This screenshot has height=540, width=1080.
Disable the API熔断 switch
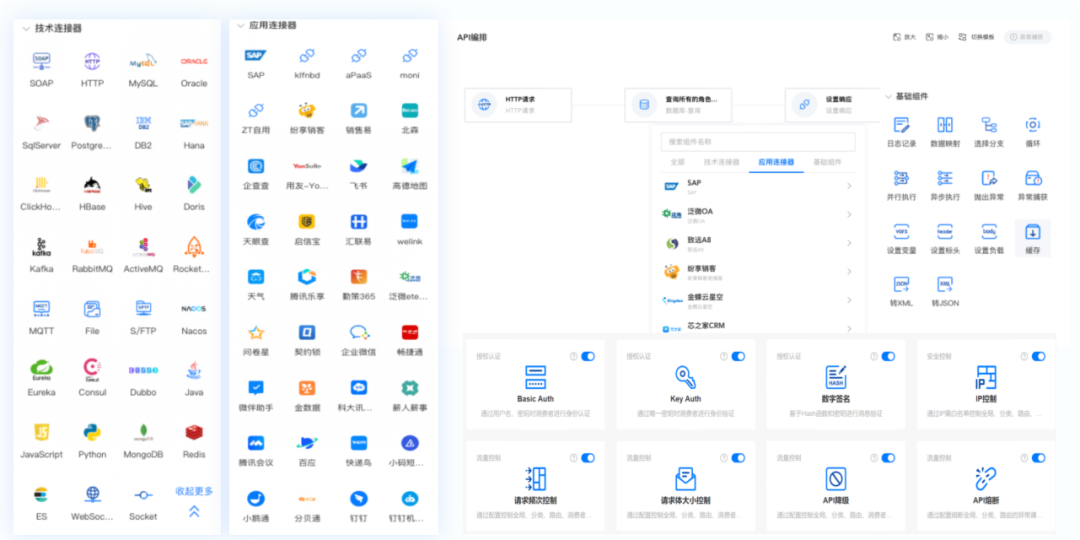click(1039, 457)
